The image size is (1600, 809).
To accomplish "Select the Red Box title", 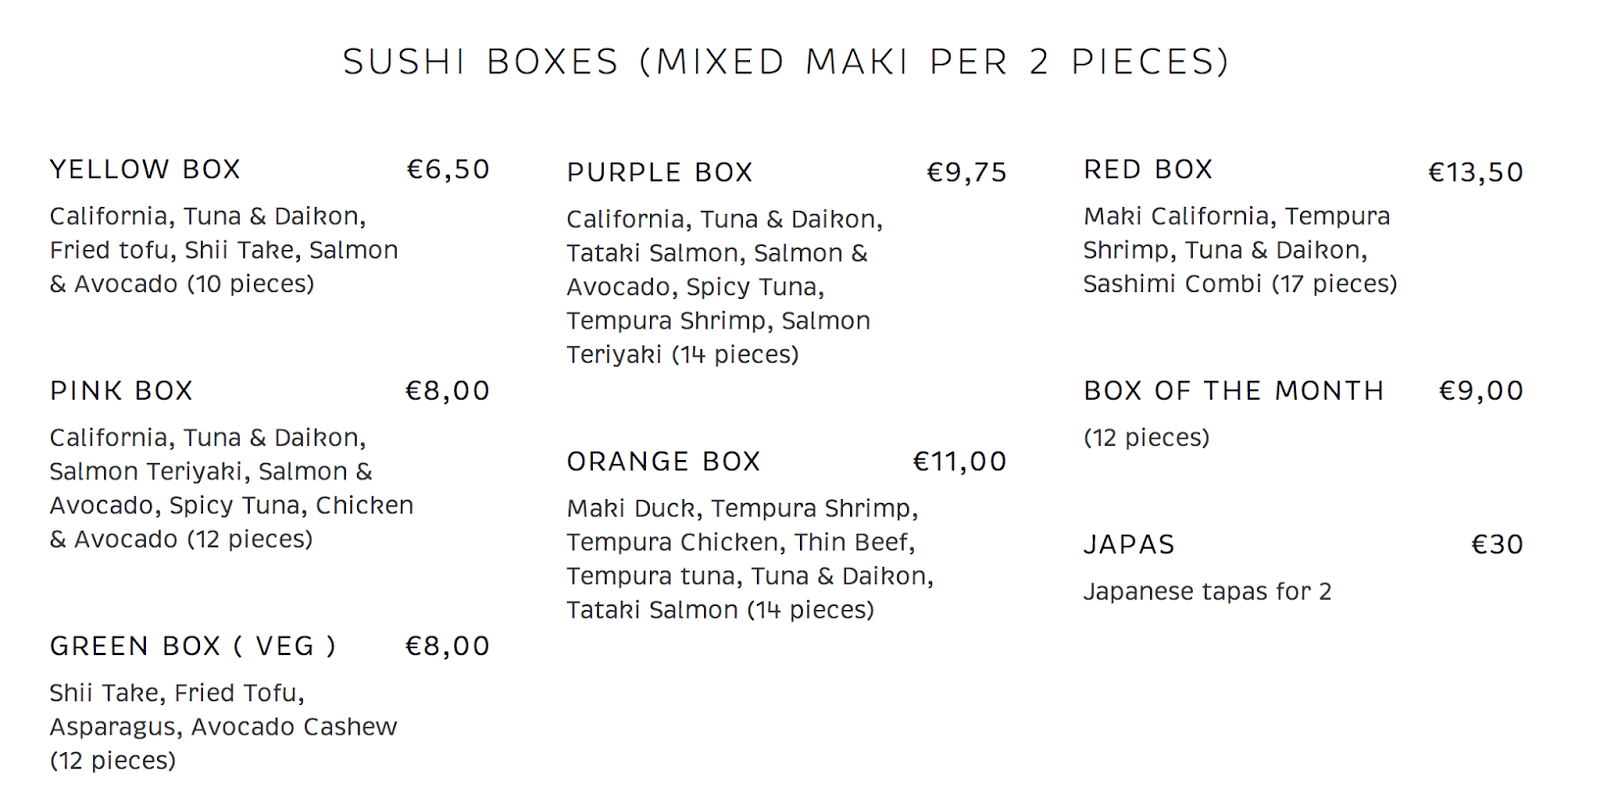I will [x=1148, y=169].
